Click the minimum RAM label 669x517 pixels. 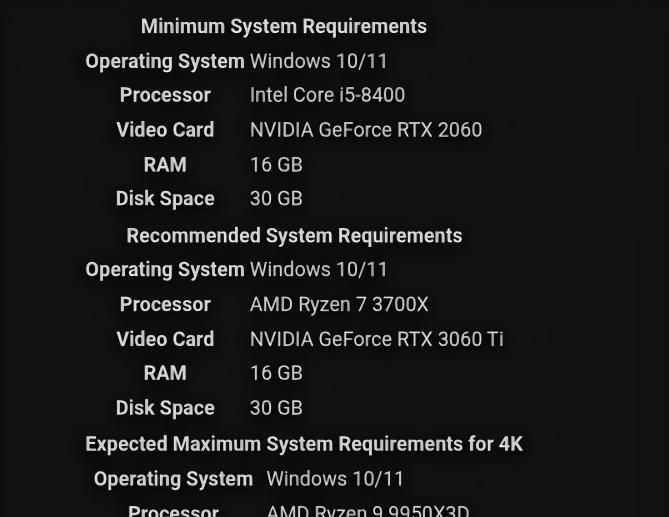(x=165, y=165)
